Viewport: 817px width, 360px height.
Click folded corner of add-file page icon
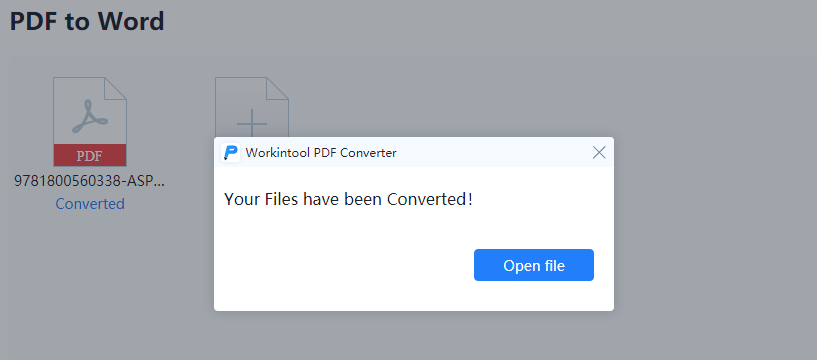coord(277,89)
